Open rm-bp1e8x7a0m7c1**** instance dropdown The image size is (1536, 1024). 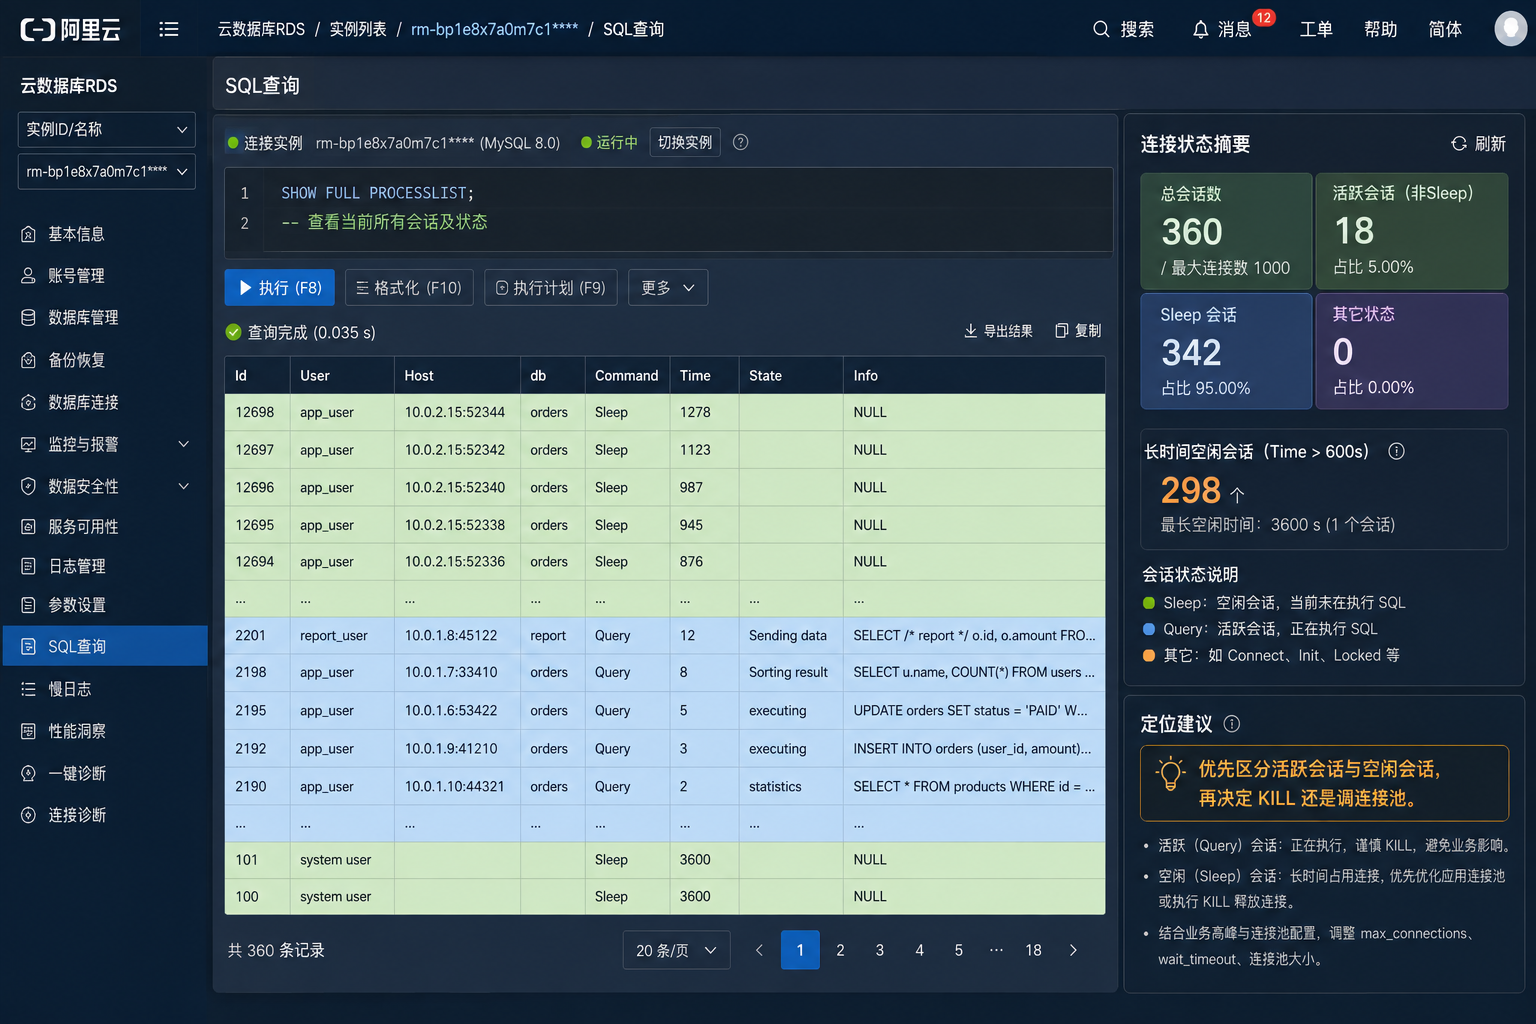point(106,171)
